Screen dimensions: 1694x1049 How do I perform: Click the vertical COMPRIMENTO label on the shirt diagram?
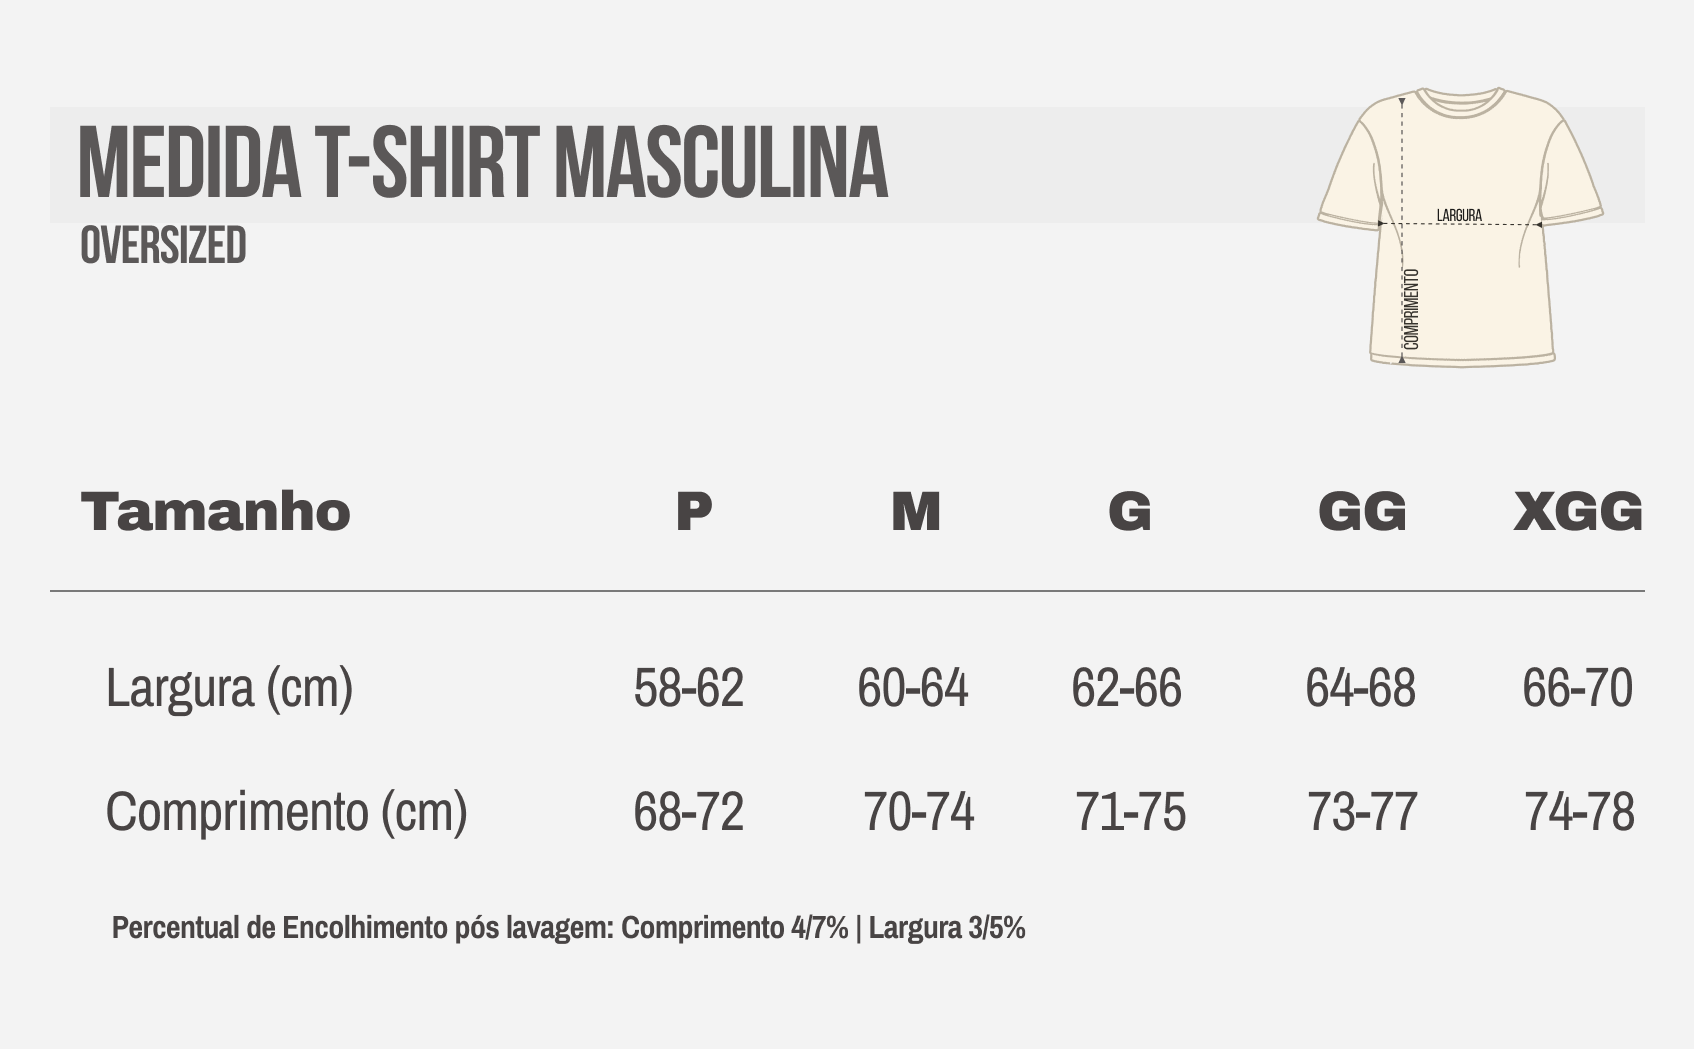[1412, 309]
